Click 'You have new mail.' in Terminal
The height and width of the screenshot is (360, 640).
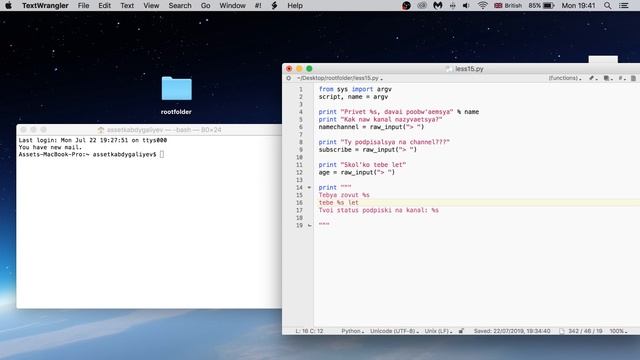50,147
